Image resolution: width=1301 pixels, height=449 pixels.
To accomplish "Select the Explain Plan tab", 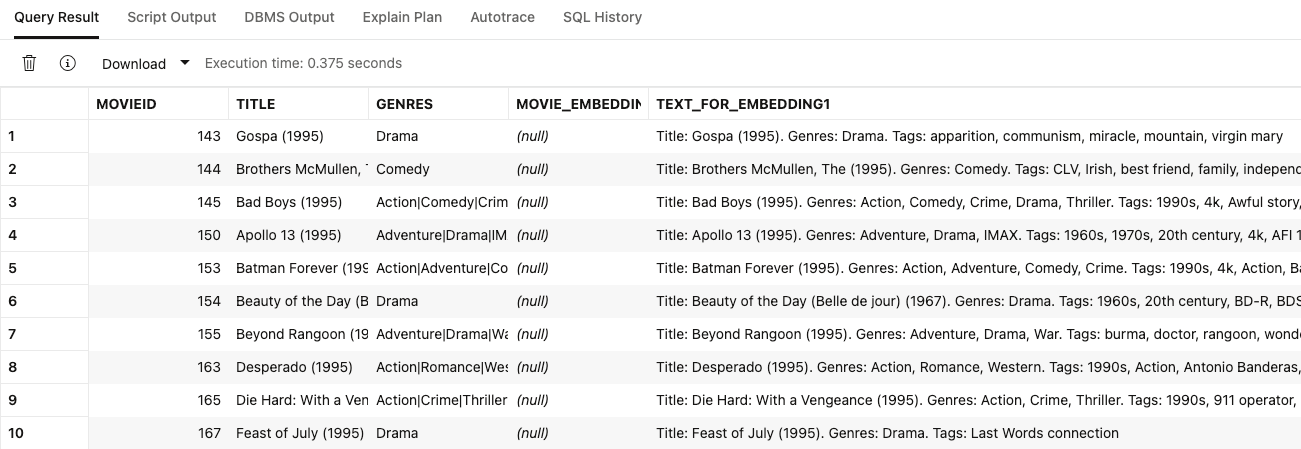I will (x=402, y=17).
